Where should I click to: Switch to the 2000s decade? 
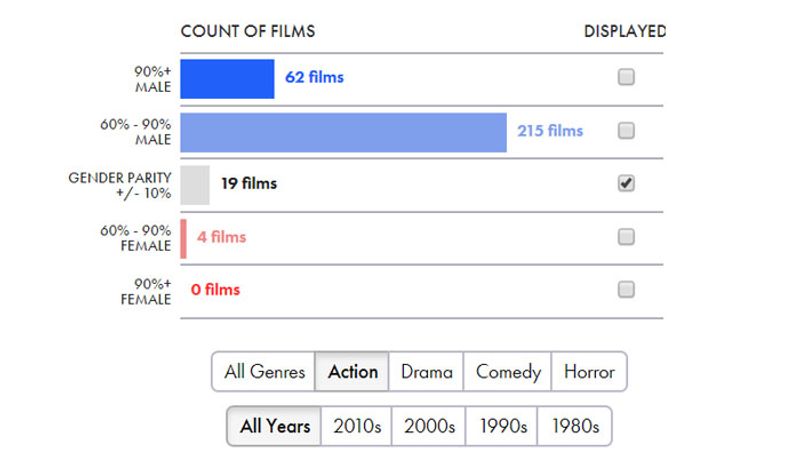point(429,426)
